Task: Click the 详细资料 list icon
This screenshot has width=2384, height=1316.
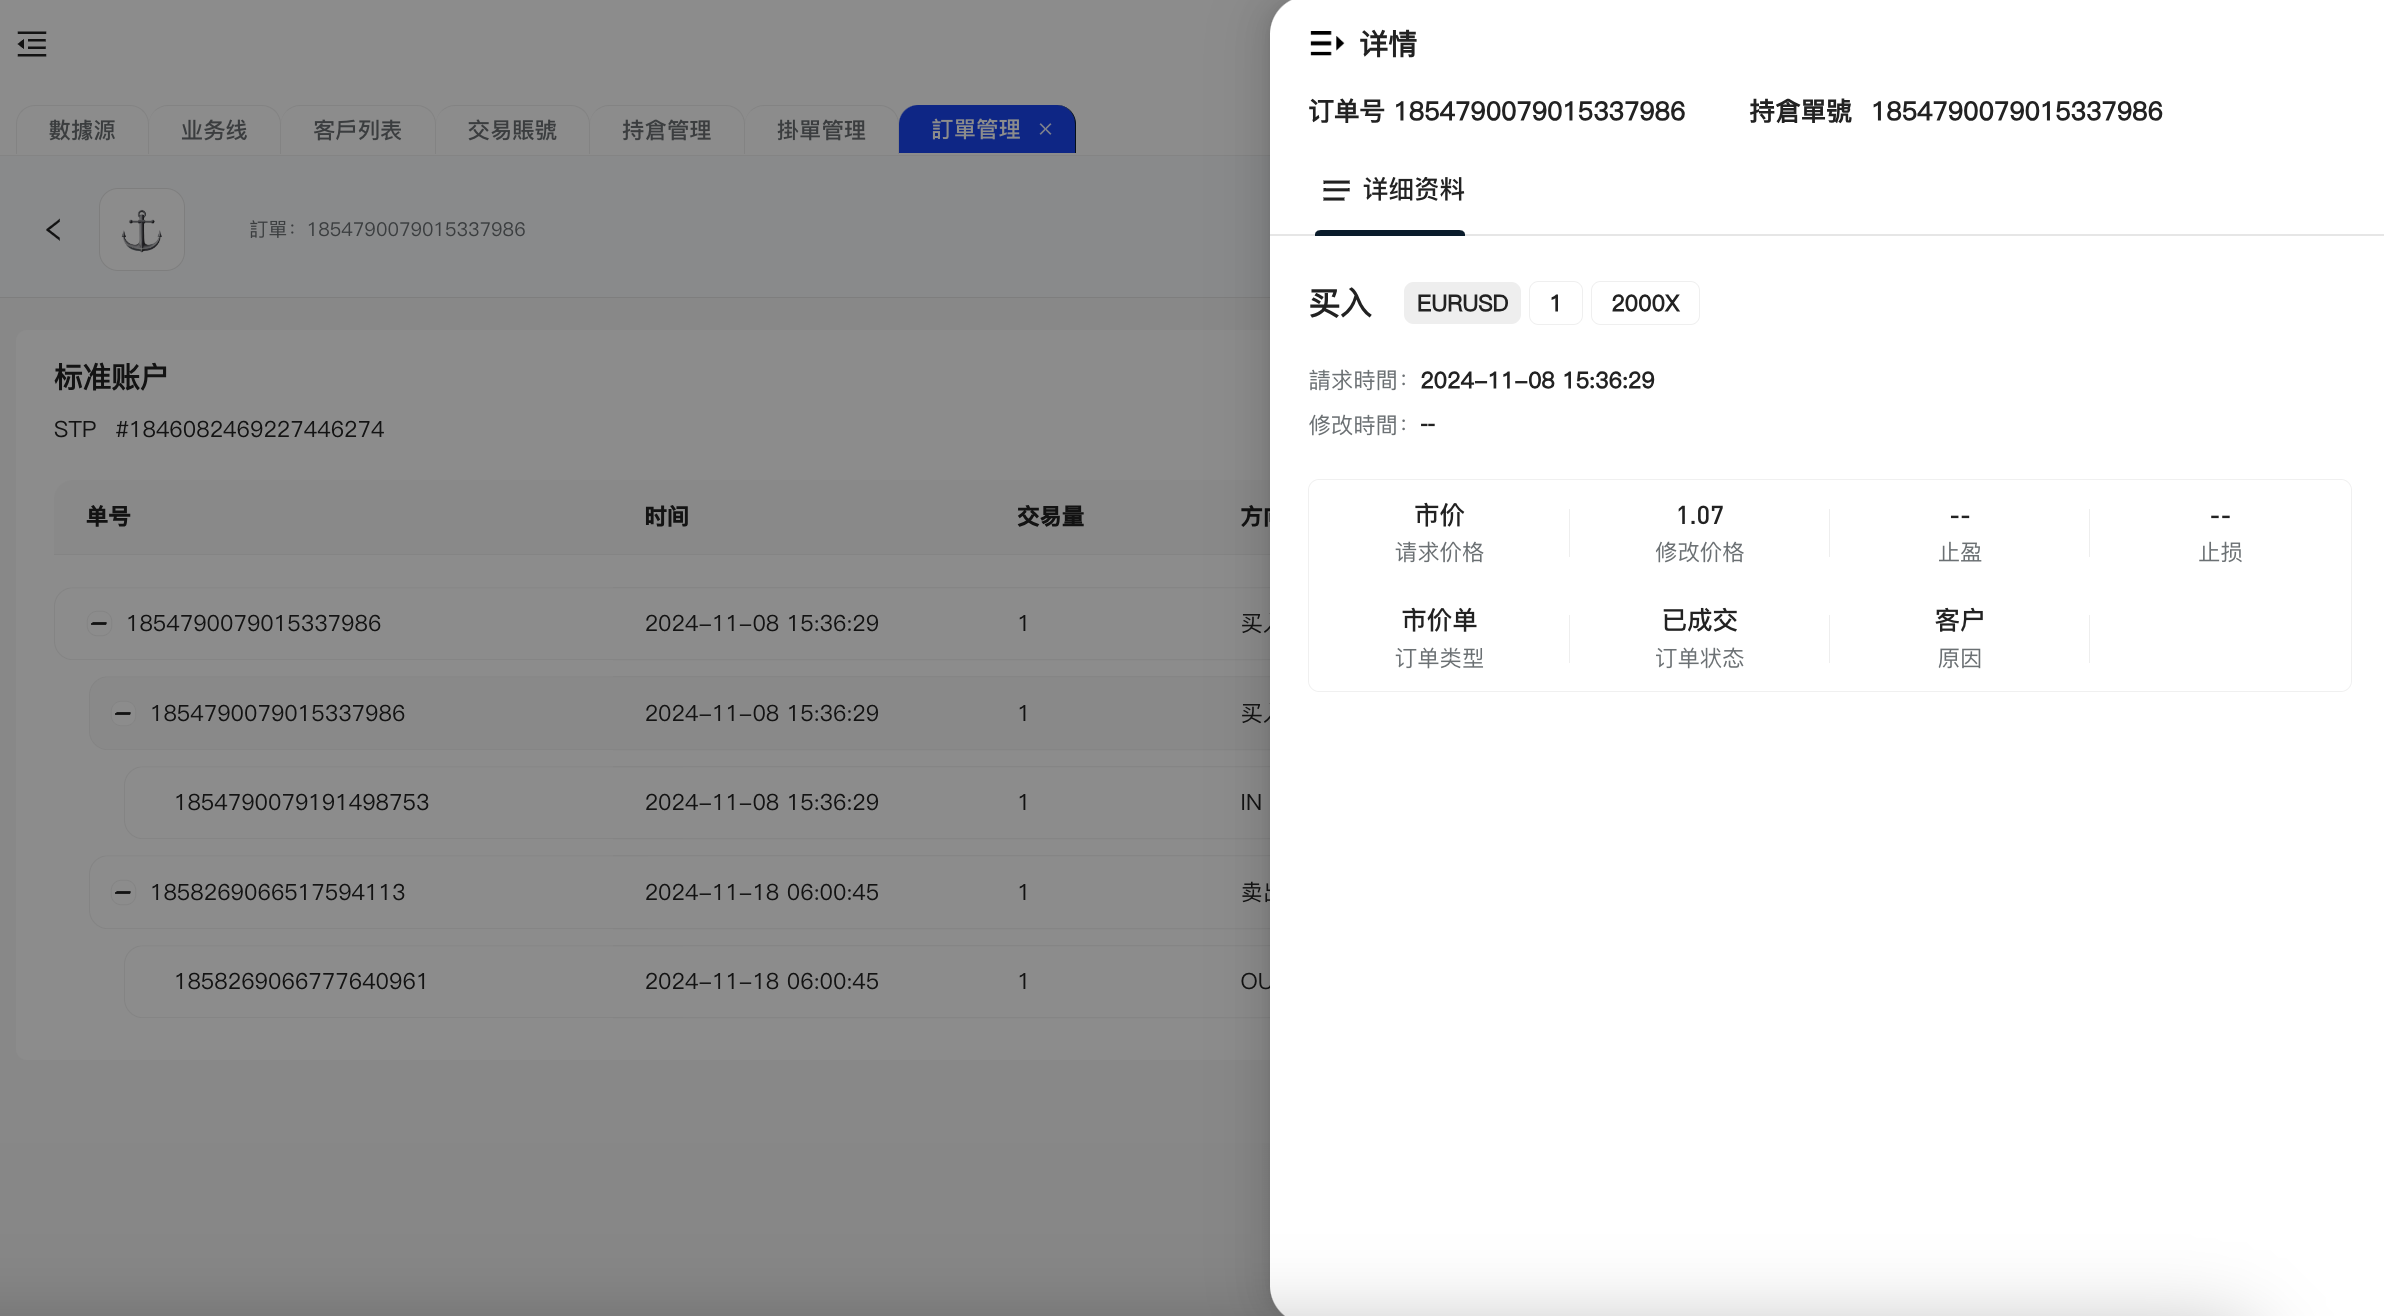Action: (1335, 190)
